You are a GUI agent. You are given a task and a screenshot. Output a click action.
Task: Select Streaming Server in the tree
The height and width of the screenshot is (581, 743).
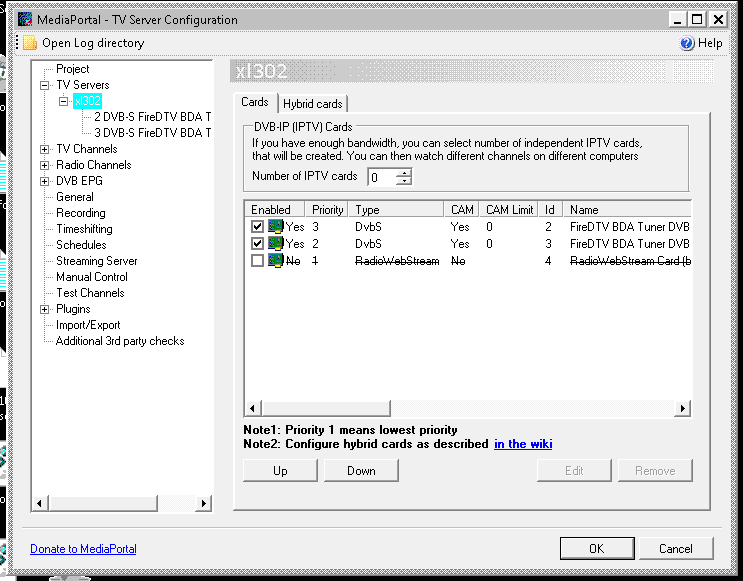coord(97,261)
